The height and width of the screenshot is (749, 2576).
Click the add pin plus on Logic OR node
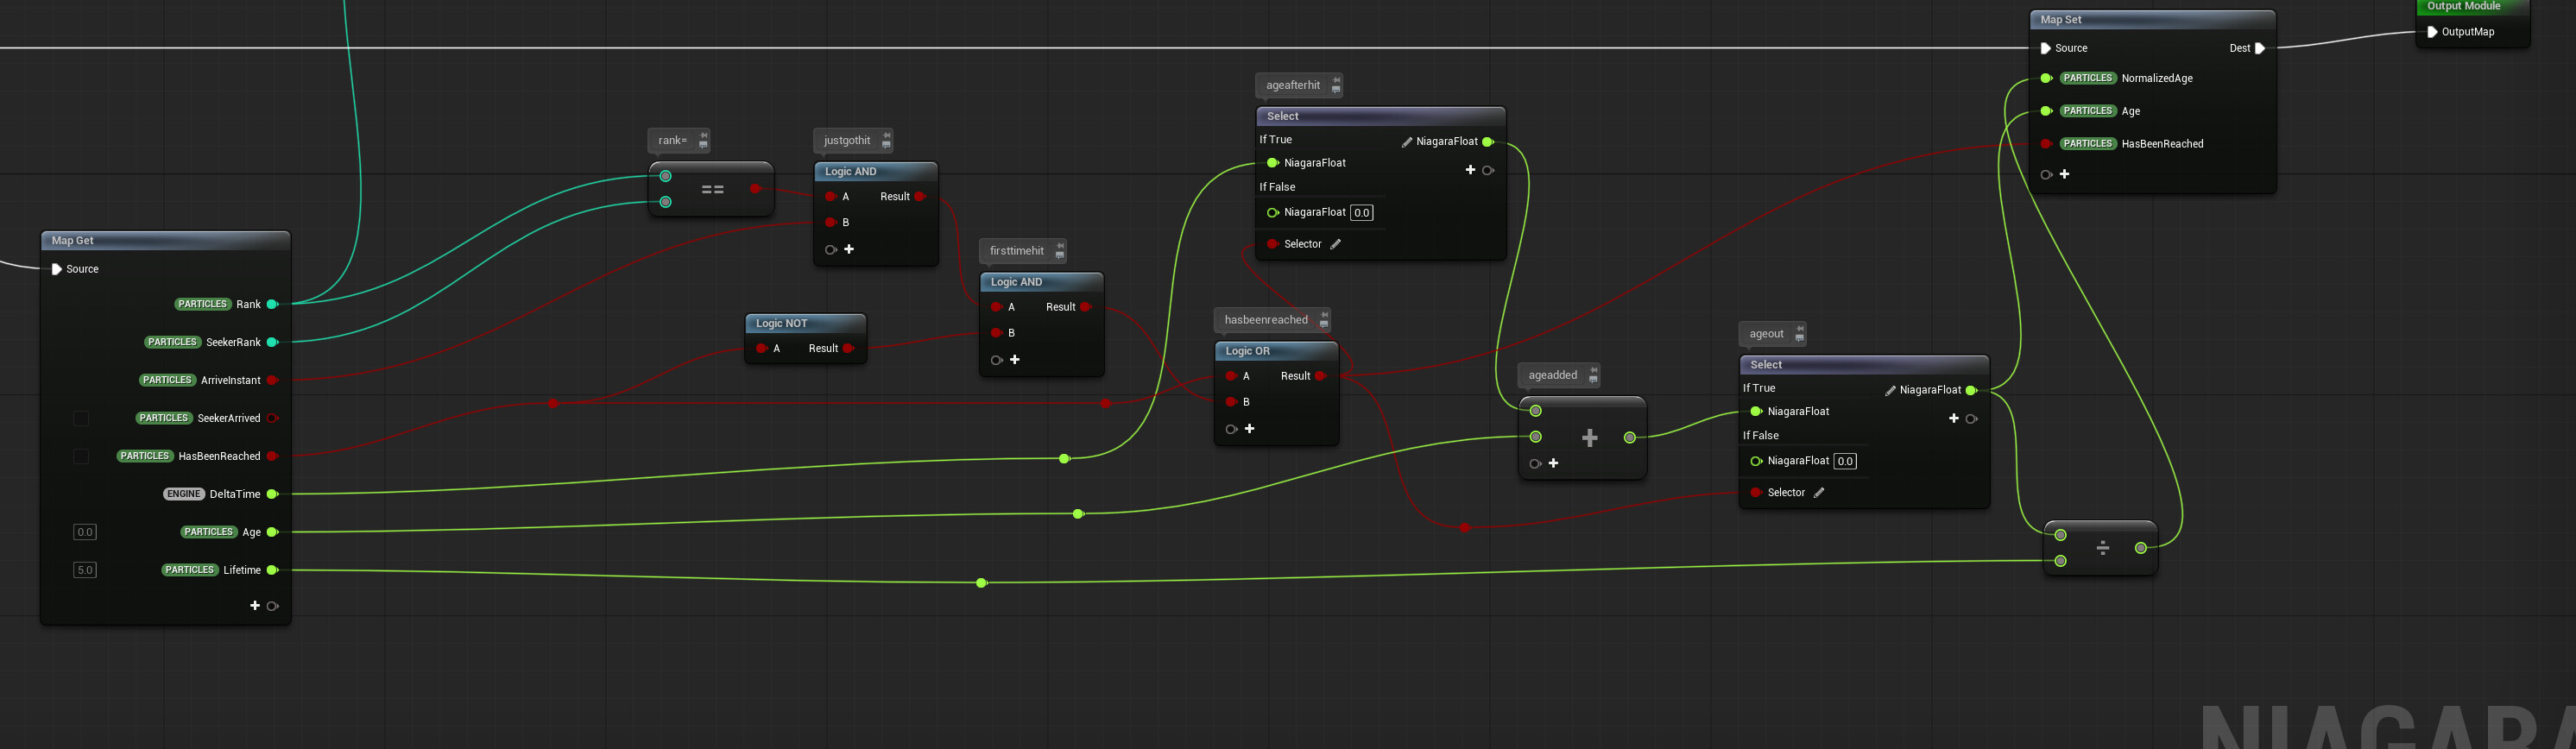coord(1249,429)
